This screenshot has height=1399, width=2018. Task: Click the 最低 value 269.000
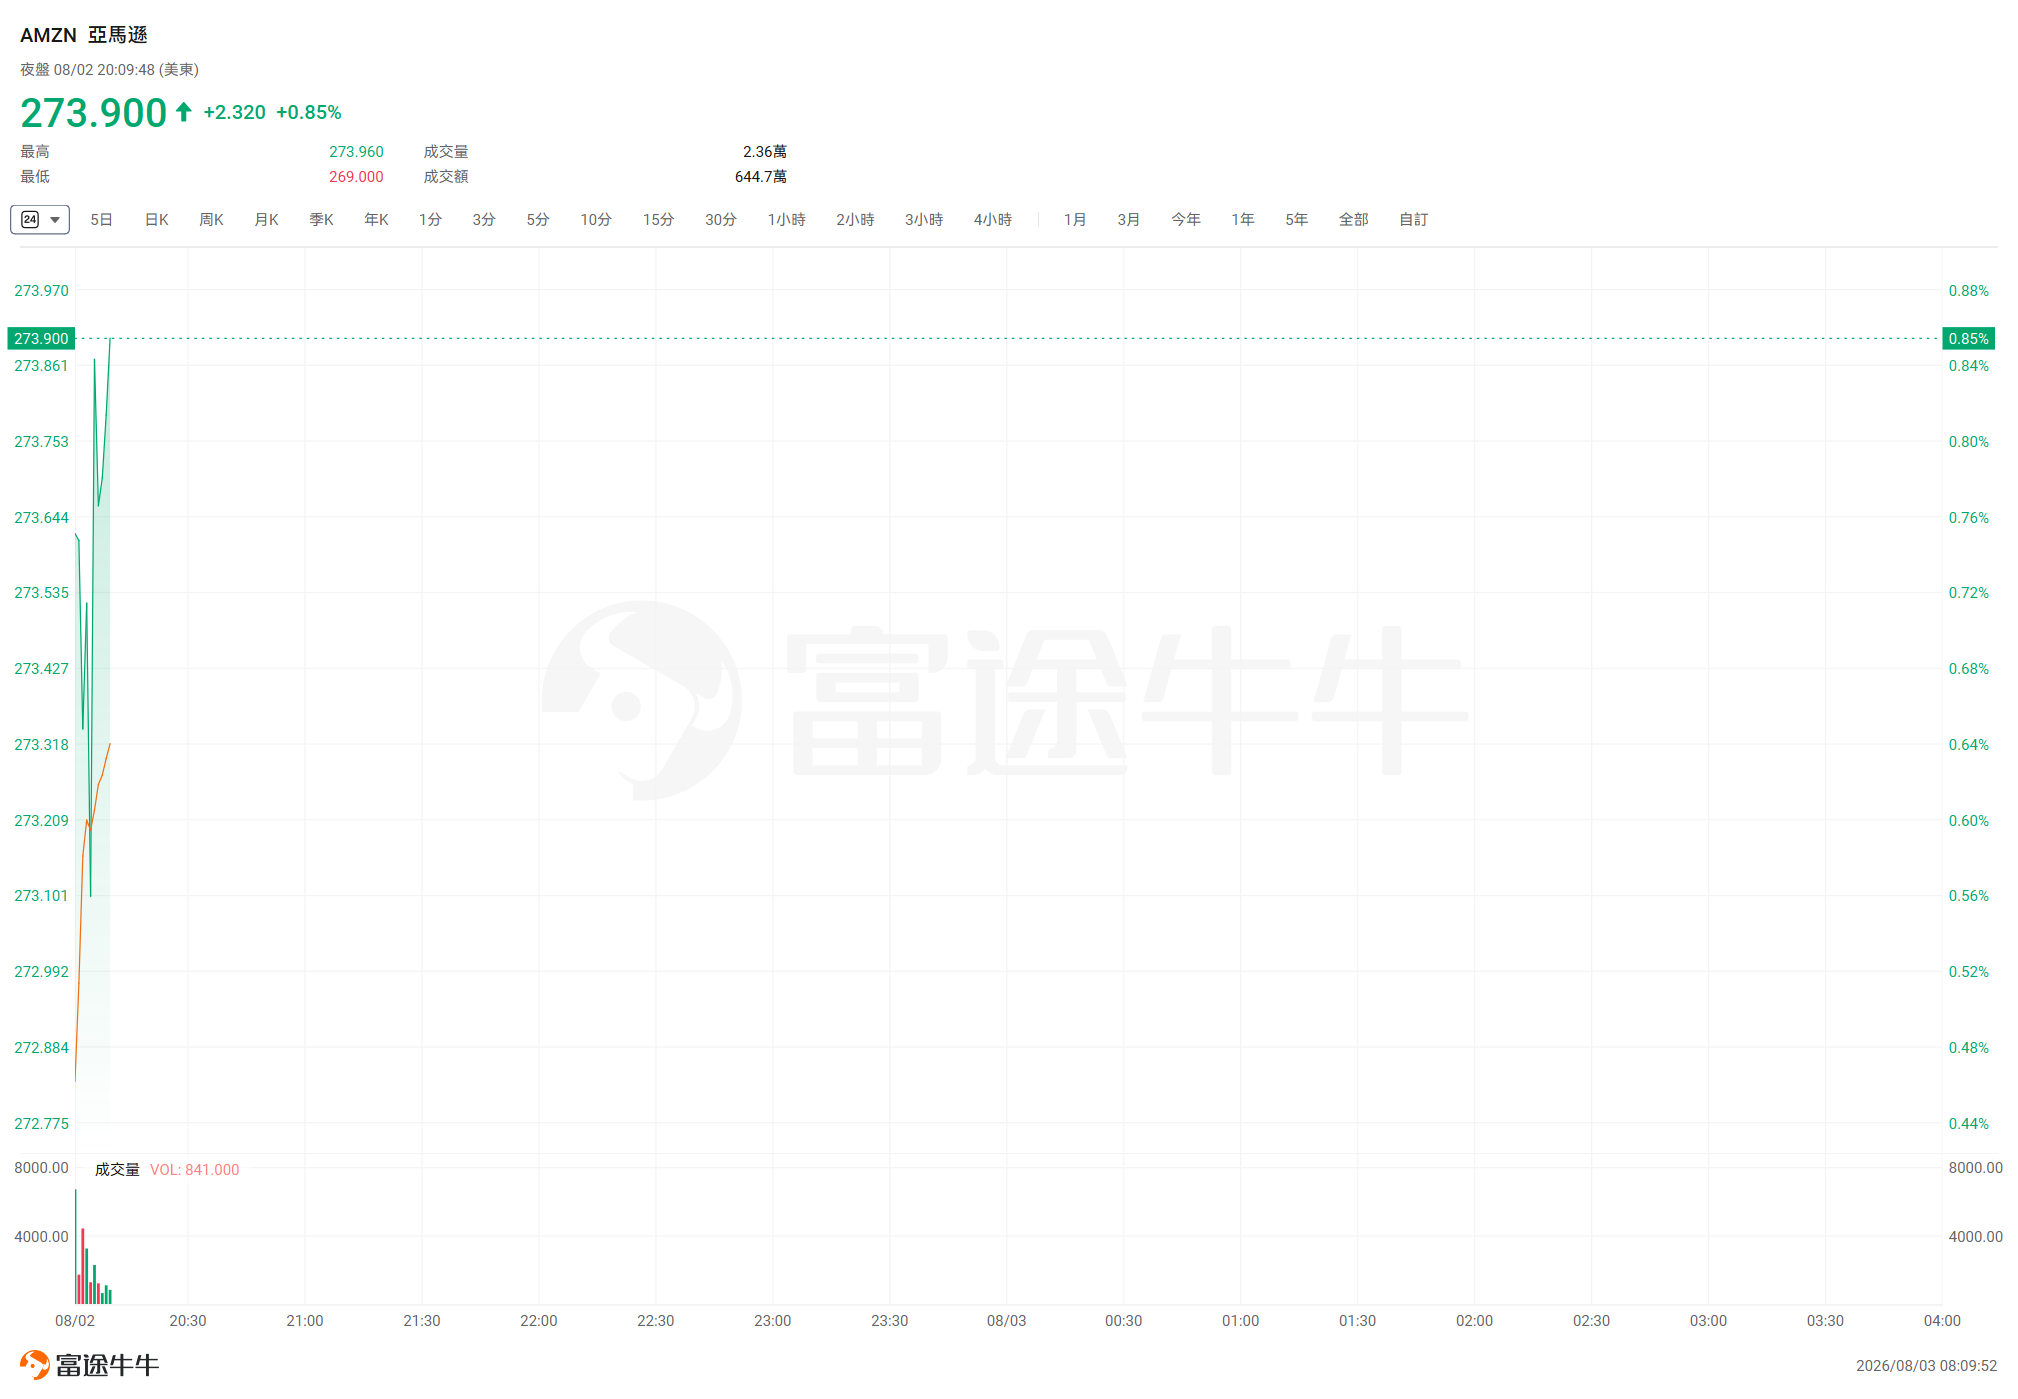[356, 177]
